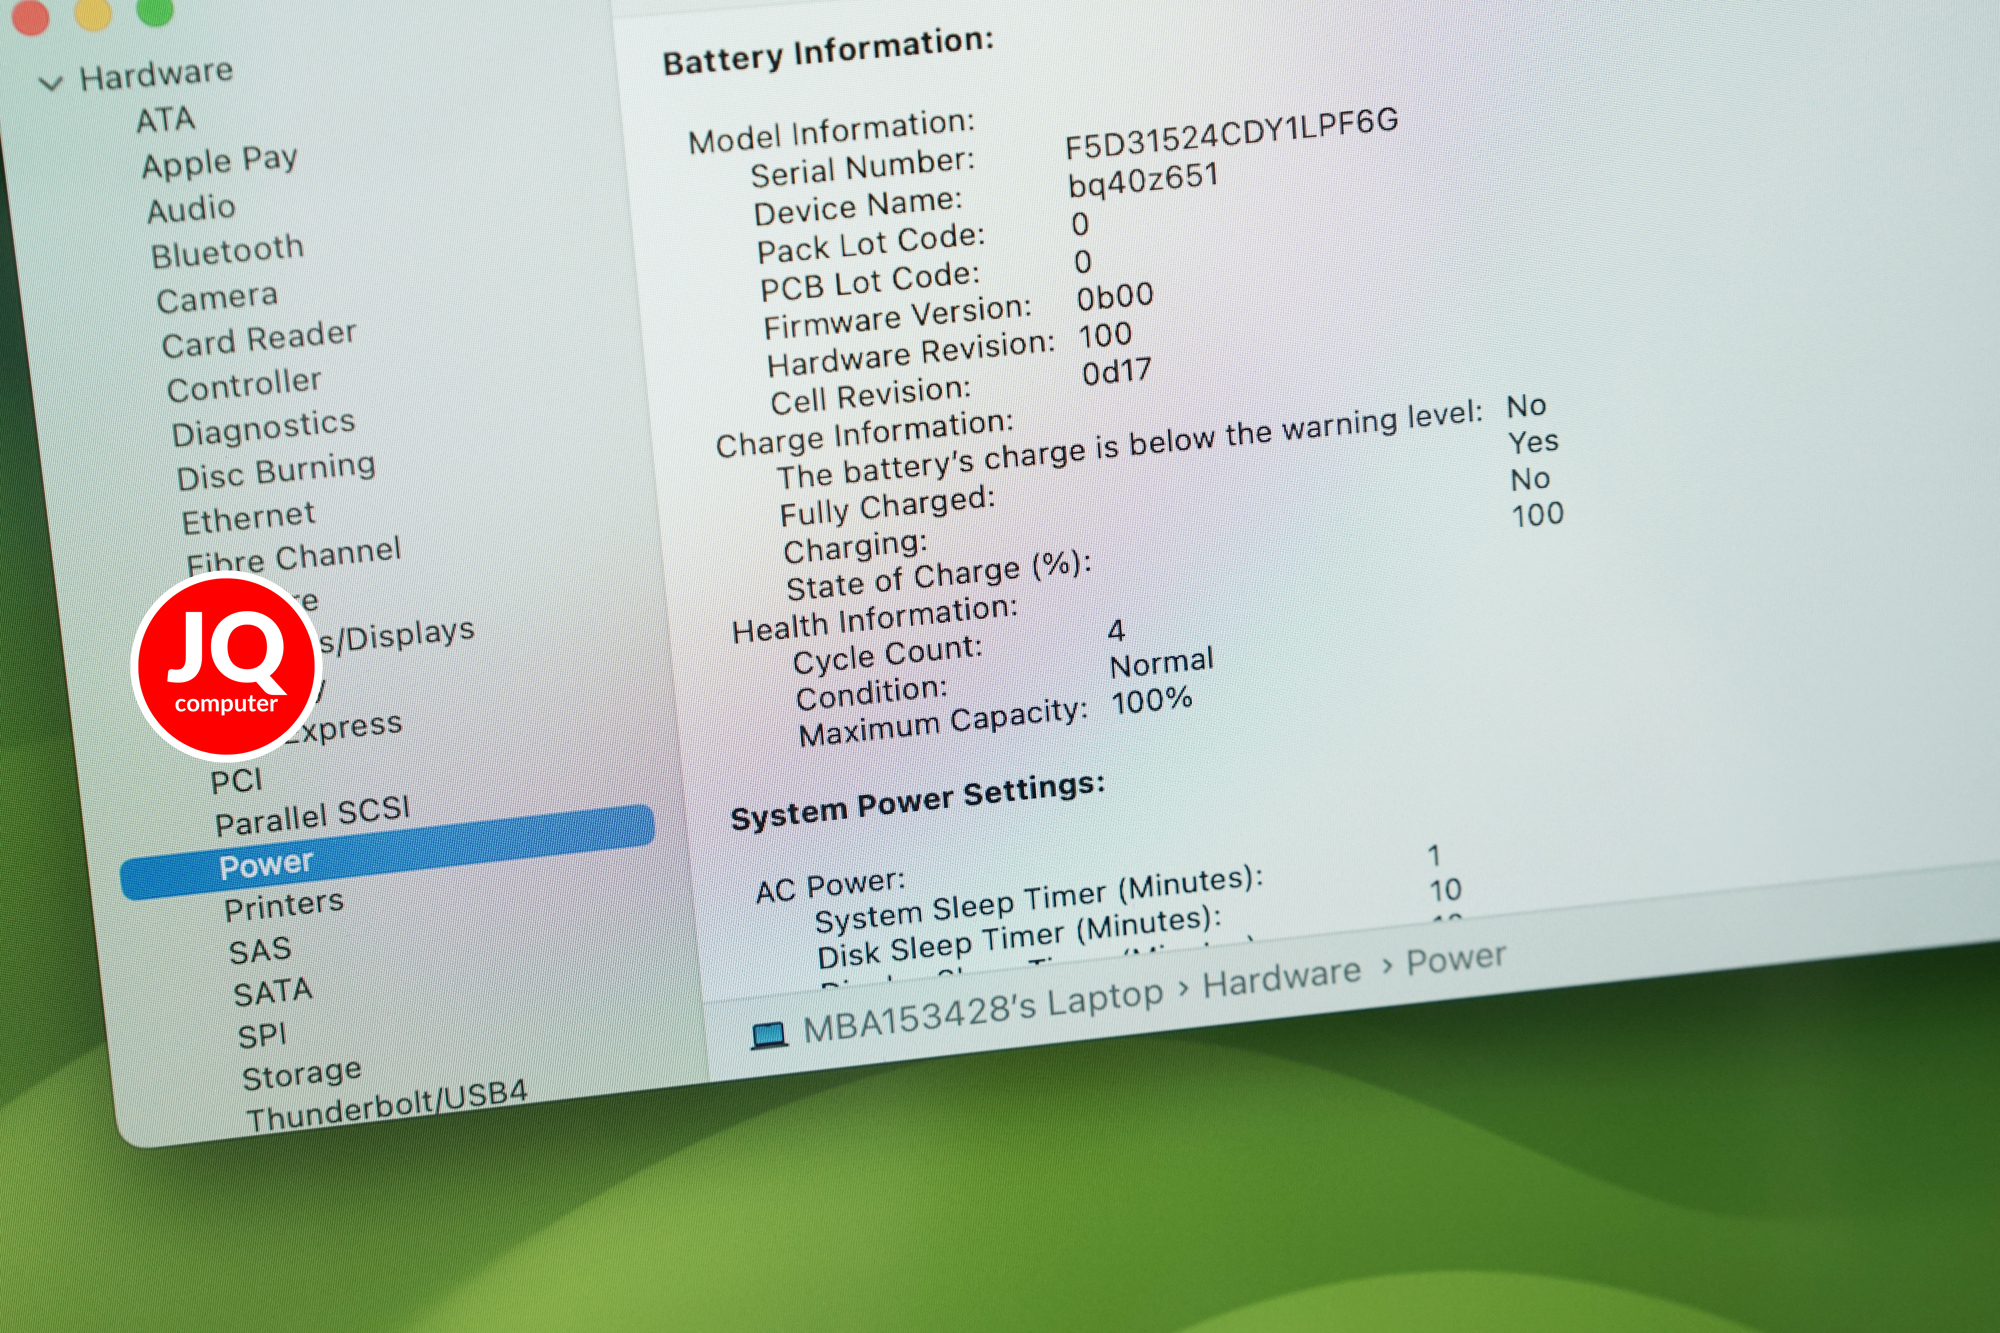This screenshot has width=2000, height=1333.
Task: Select Fibre Channel in sidebar
Action: [x=293, y=556]
